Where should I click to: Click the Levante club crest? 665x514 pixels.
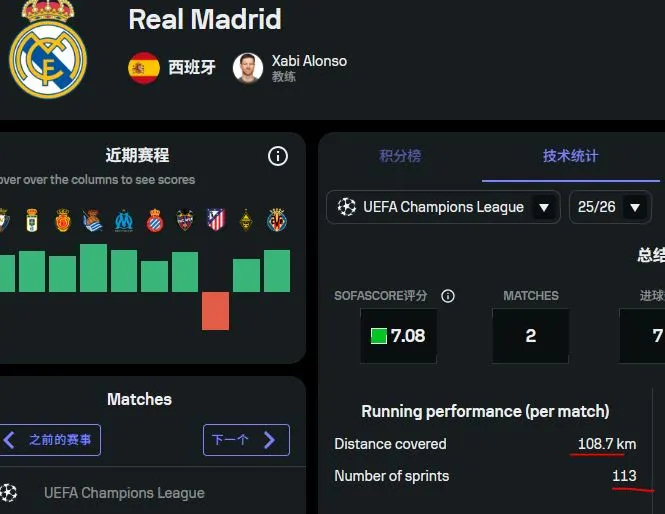click(185, 220)
